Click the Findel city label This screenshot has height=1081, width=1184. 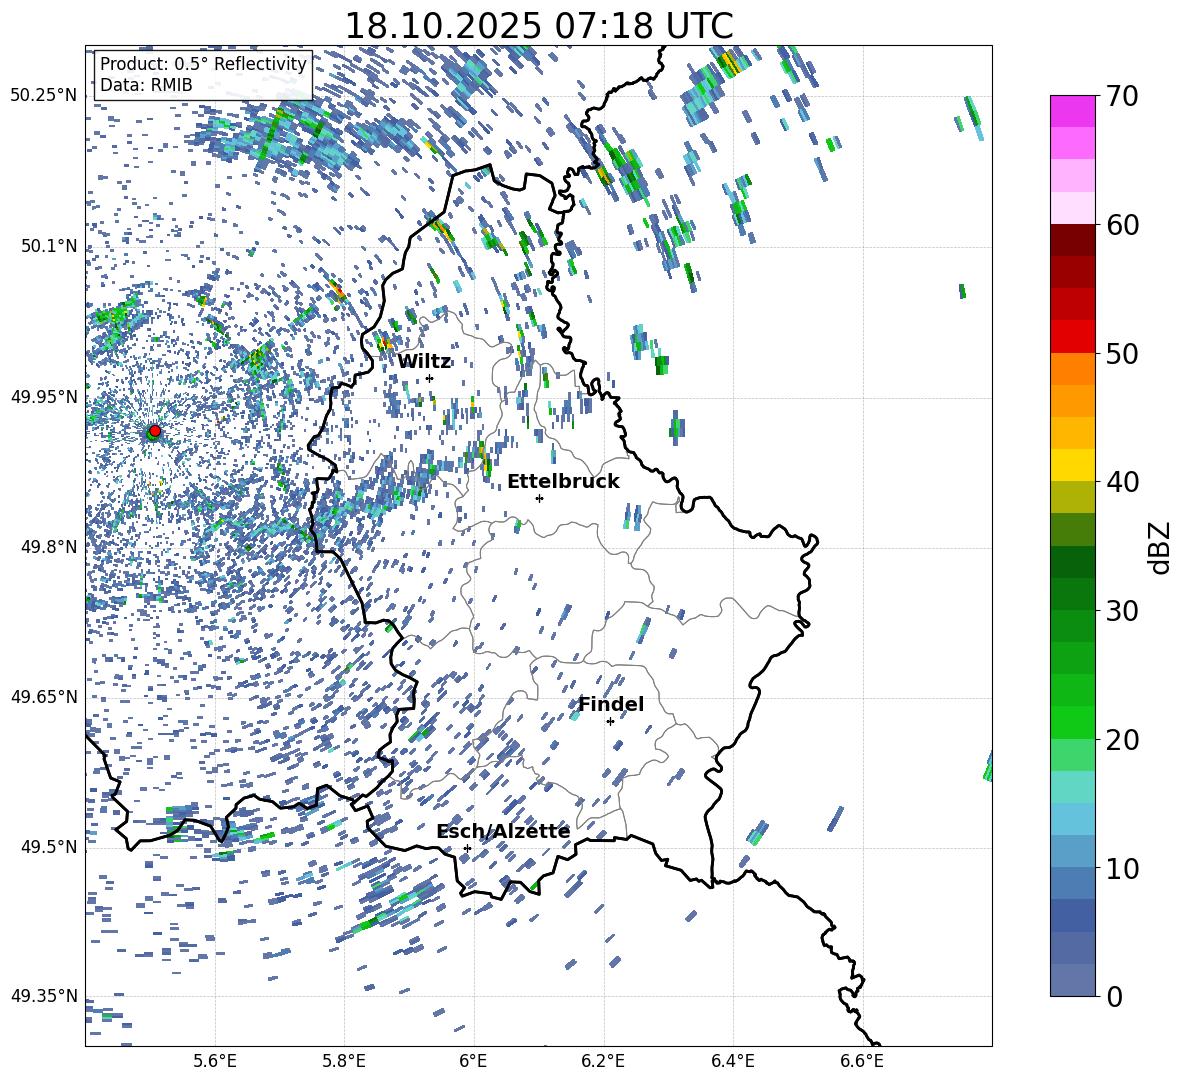pos(611,704)
